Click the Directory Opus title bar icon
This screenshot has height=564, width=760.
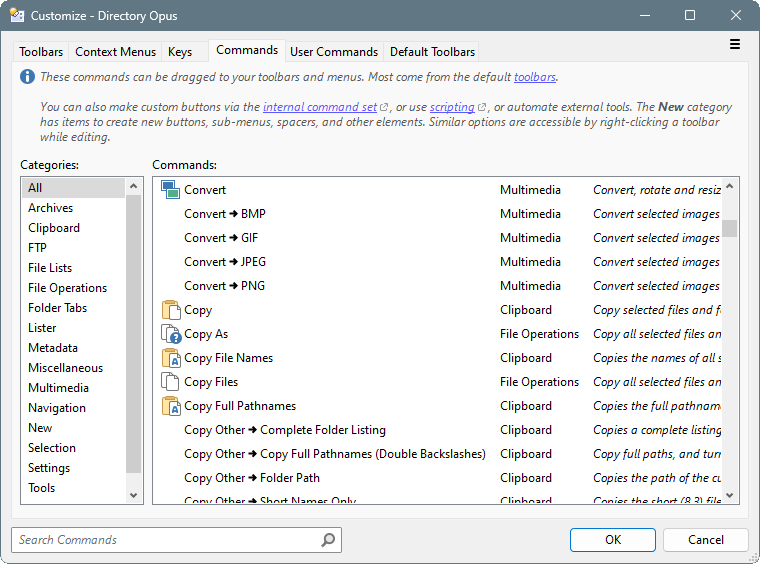coord(17,16)
